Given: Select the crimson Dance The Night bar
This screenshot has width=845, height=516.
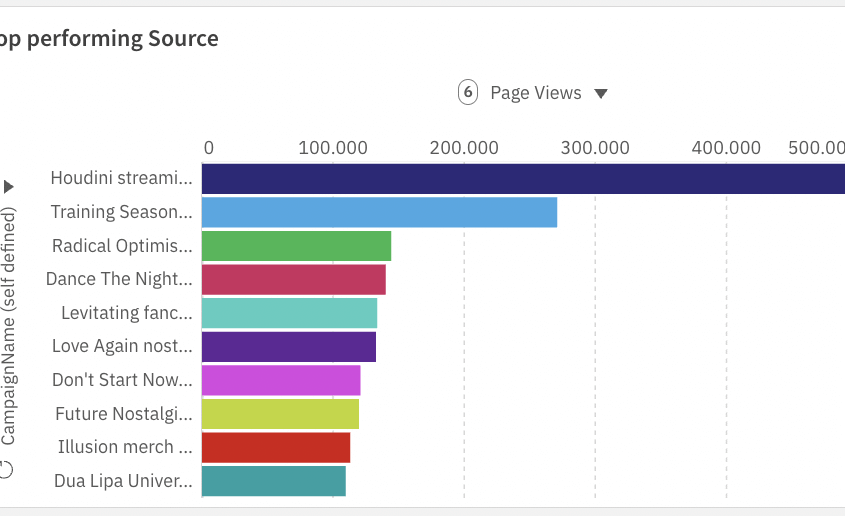Looking at the screenshot, I should click(x=293, y=279).
